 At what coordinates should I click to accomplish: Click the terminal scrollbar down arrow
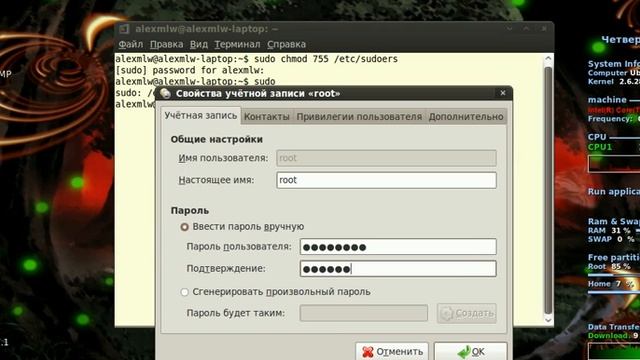(x=548, y=320)
